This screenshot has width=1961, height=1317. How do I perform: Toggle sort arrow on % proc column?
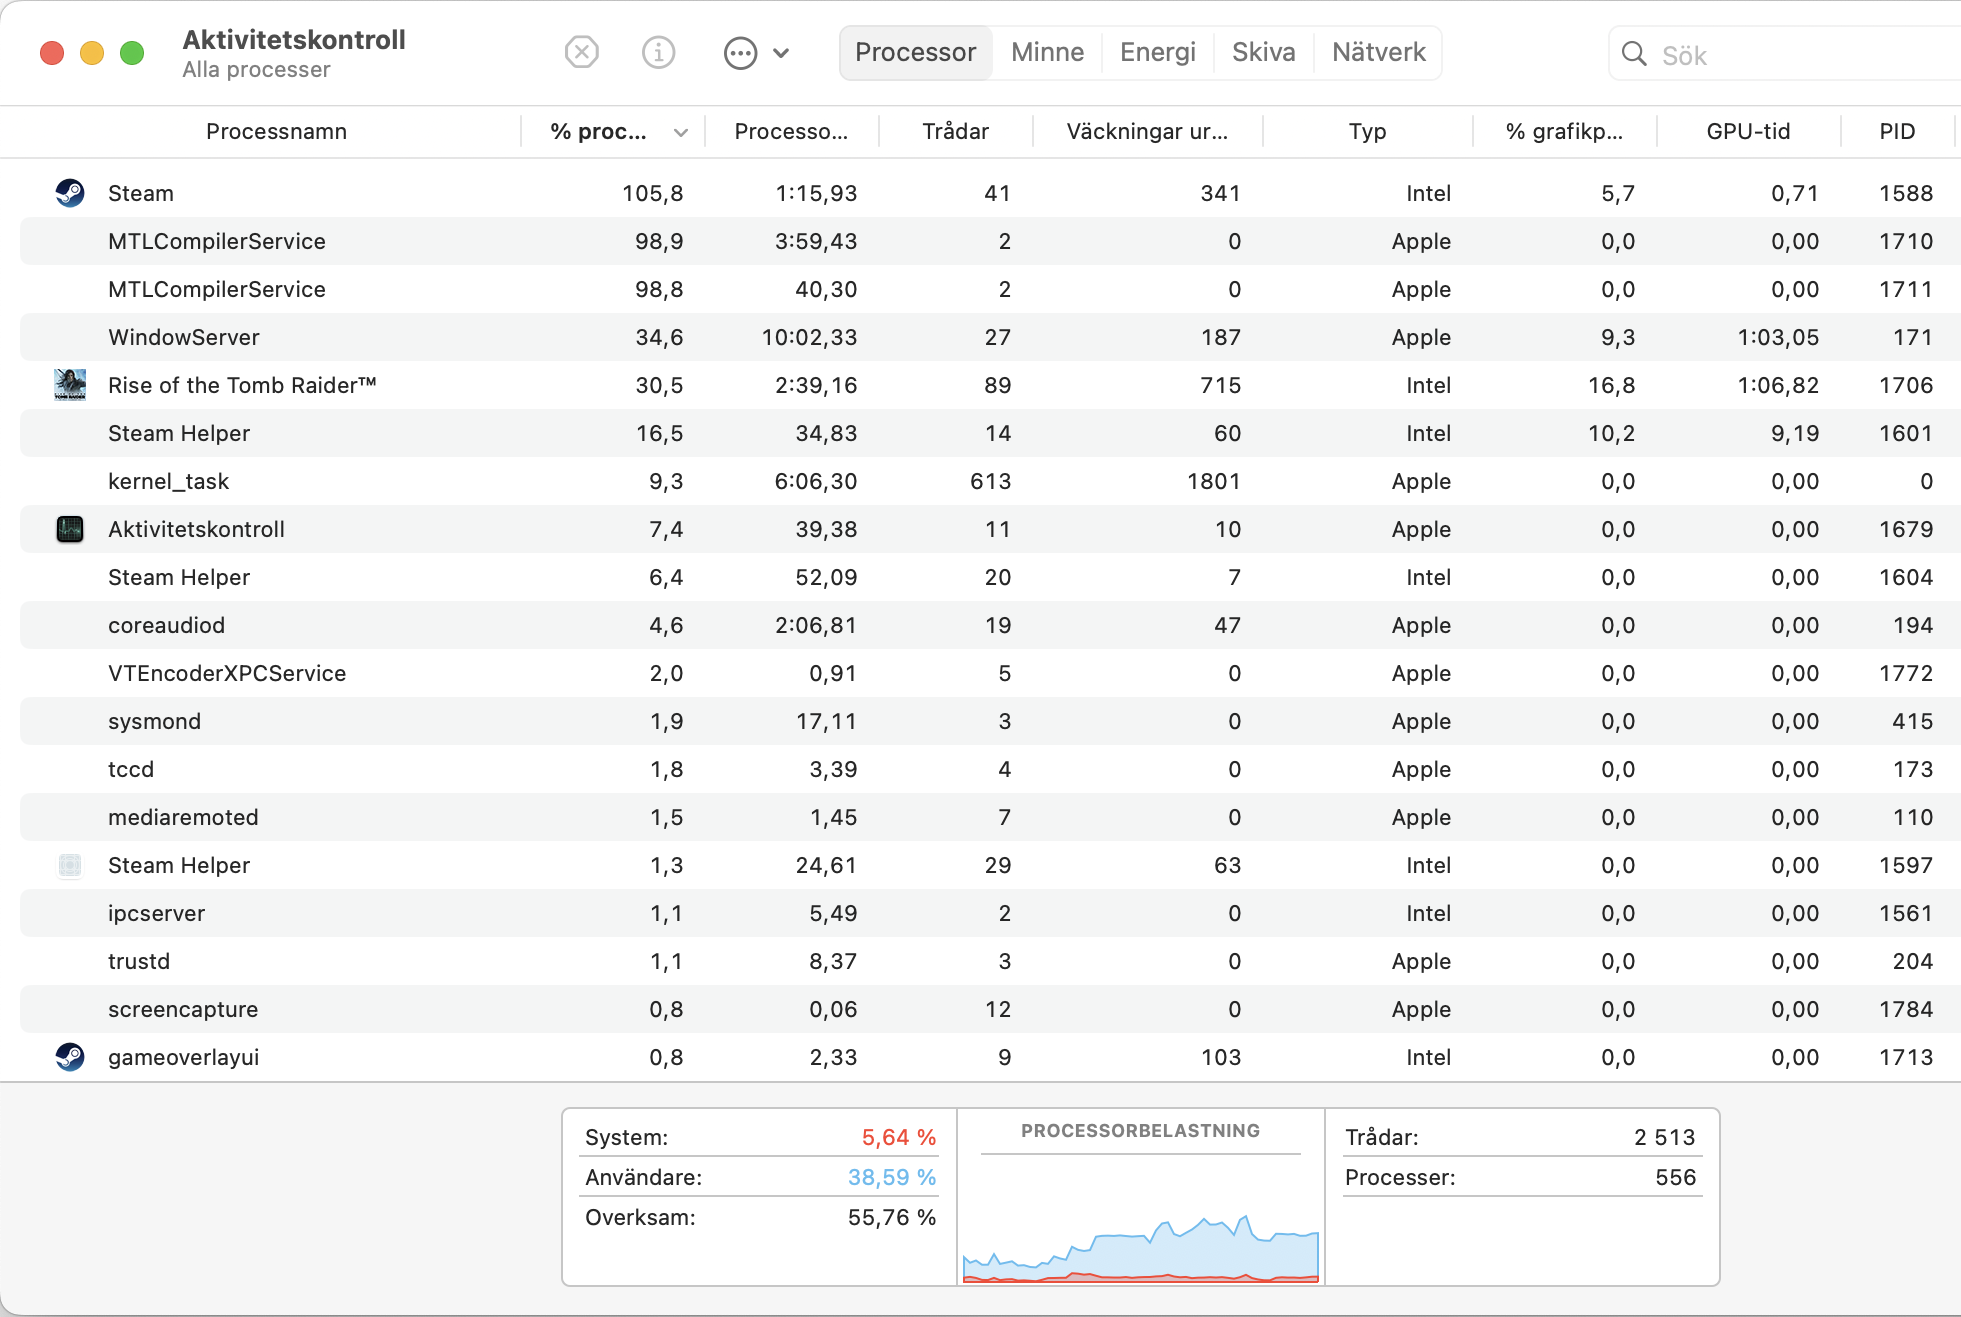pyautogui.click(x=681, y=132)
